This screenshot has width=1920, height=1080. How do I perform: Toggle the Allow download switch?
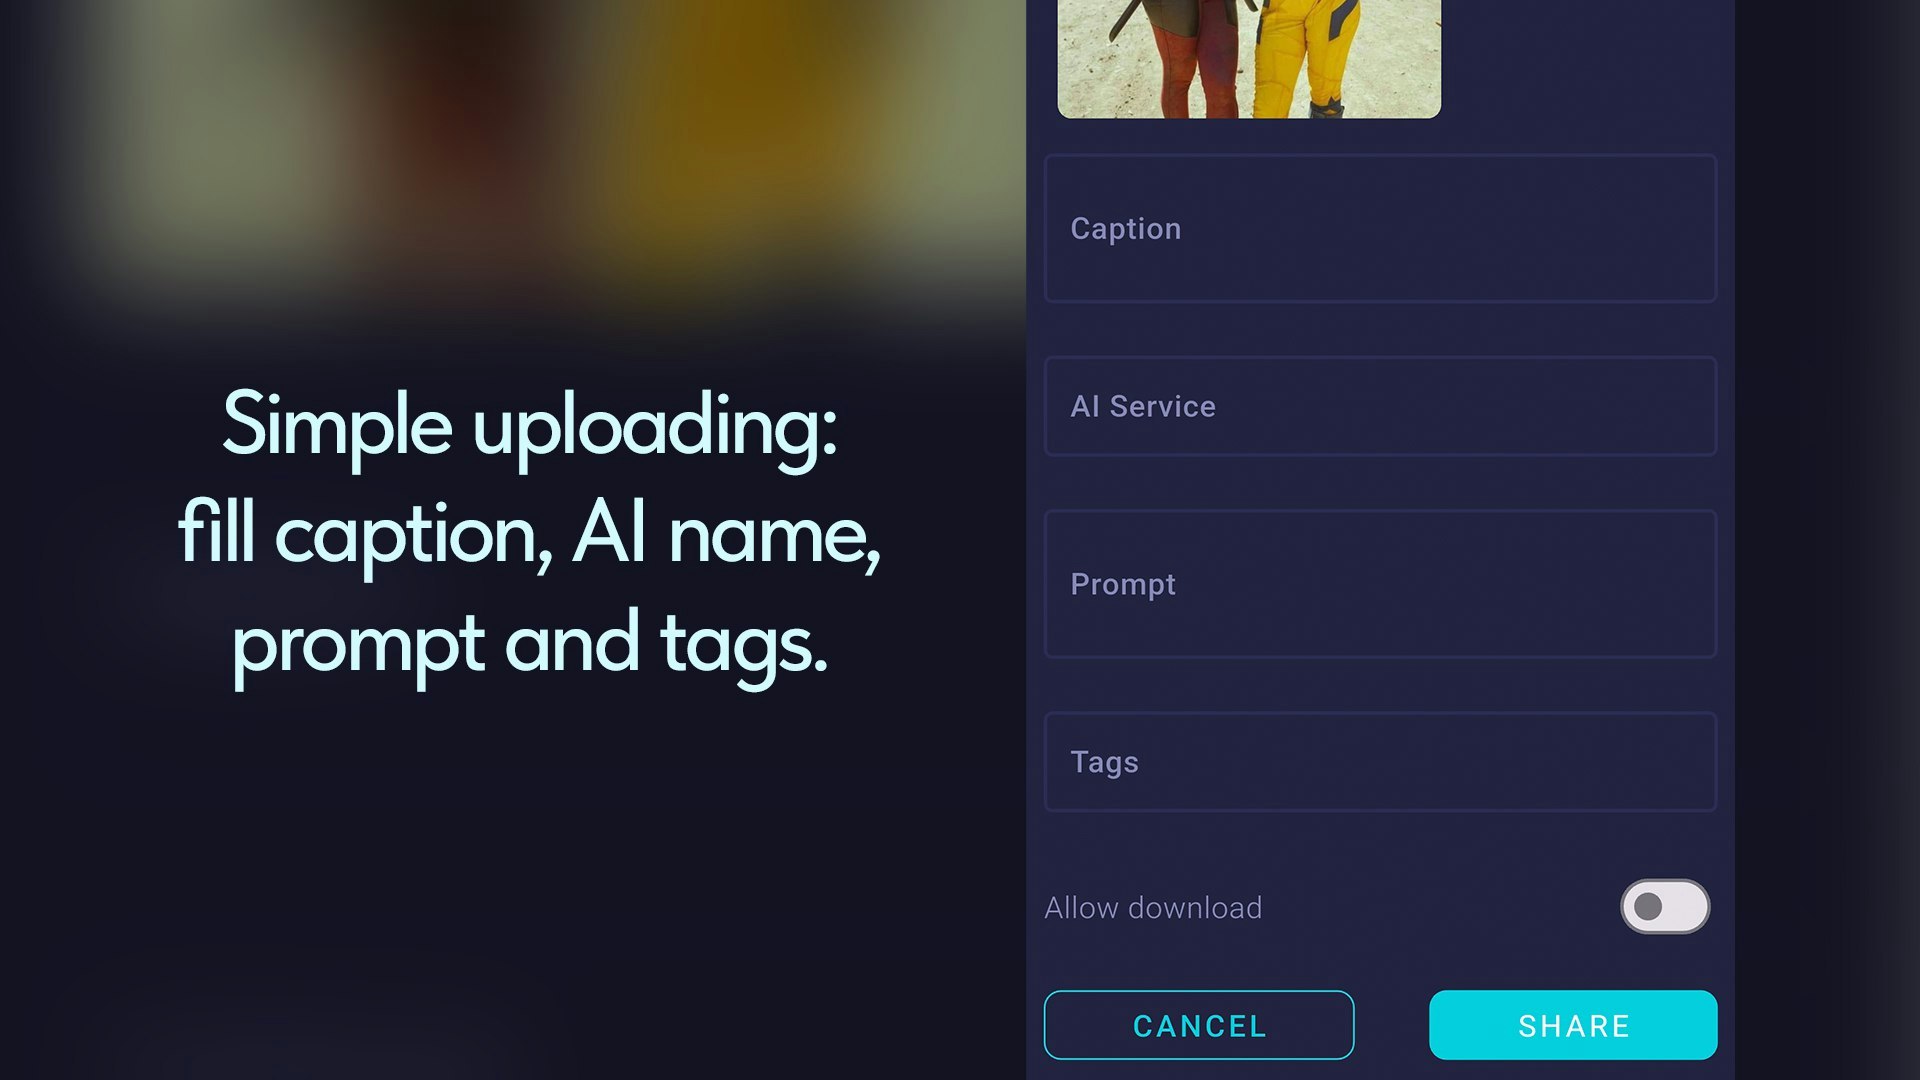(1665, 907)
